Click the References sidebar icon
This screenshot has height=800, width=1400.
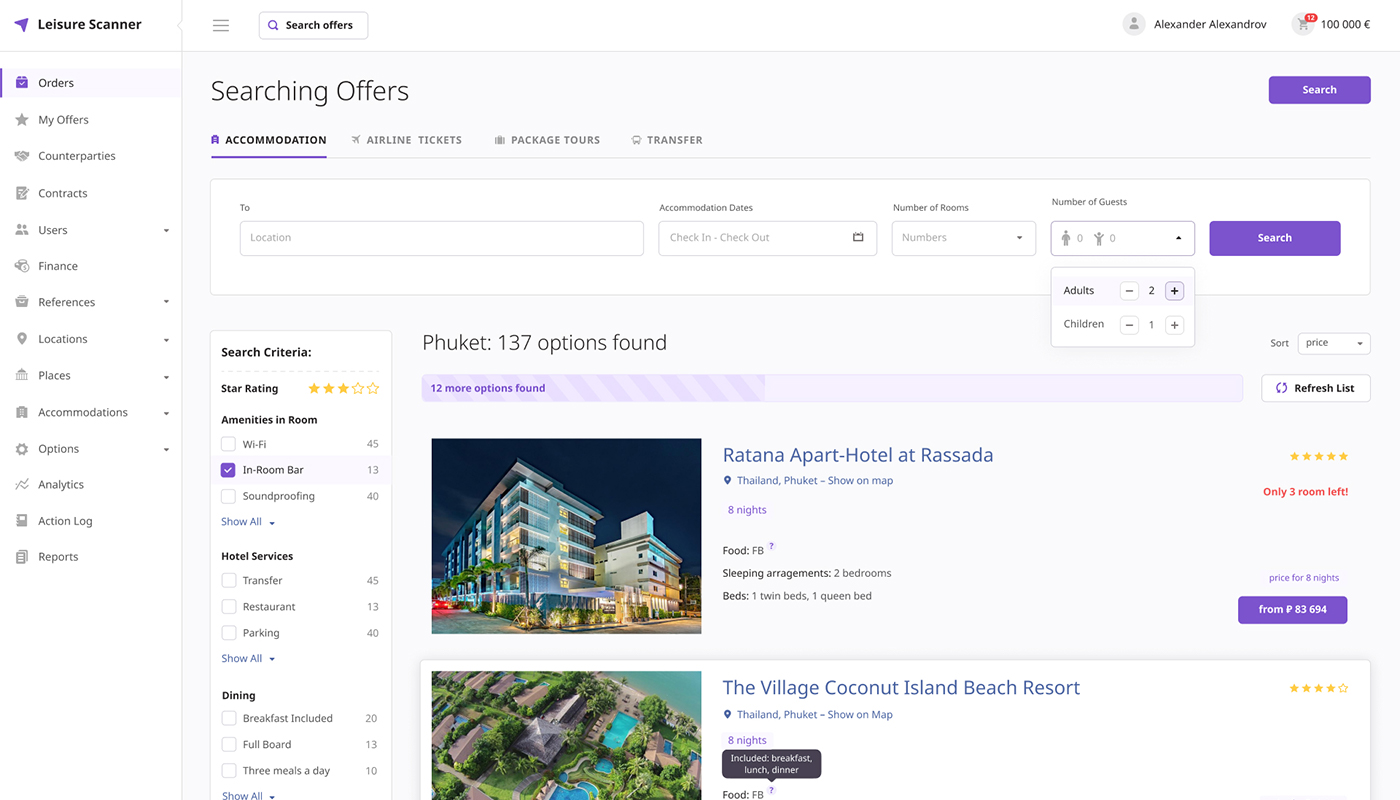pos(22,302)
